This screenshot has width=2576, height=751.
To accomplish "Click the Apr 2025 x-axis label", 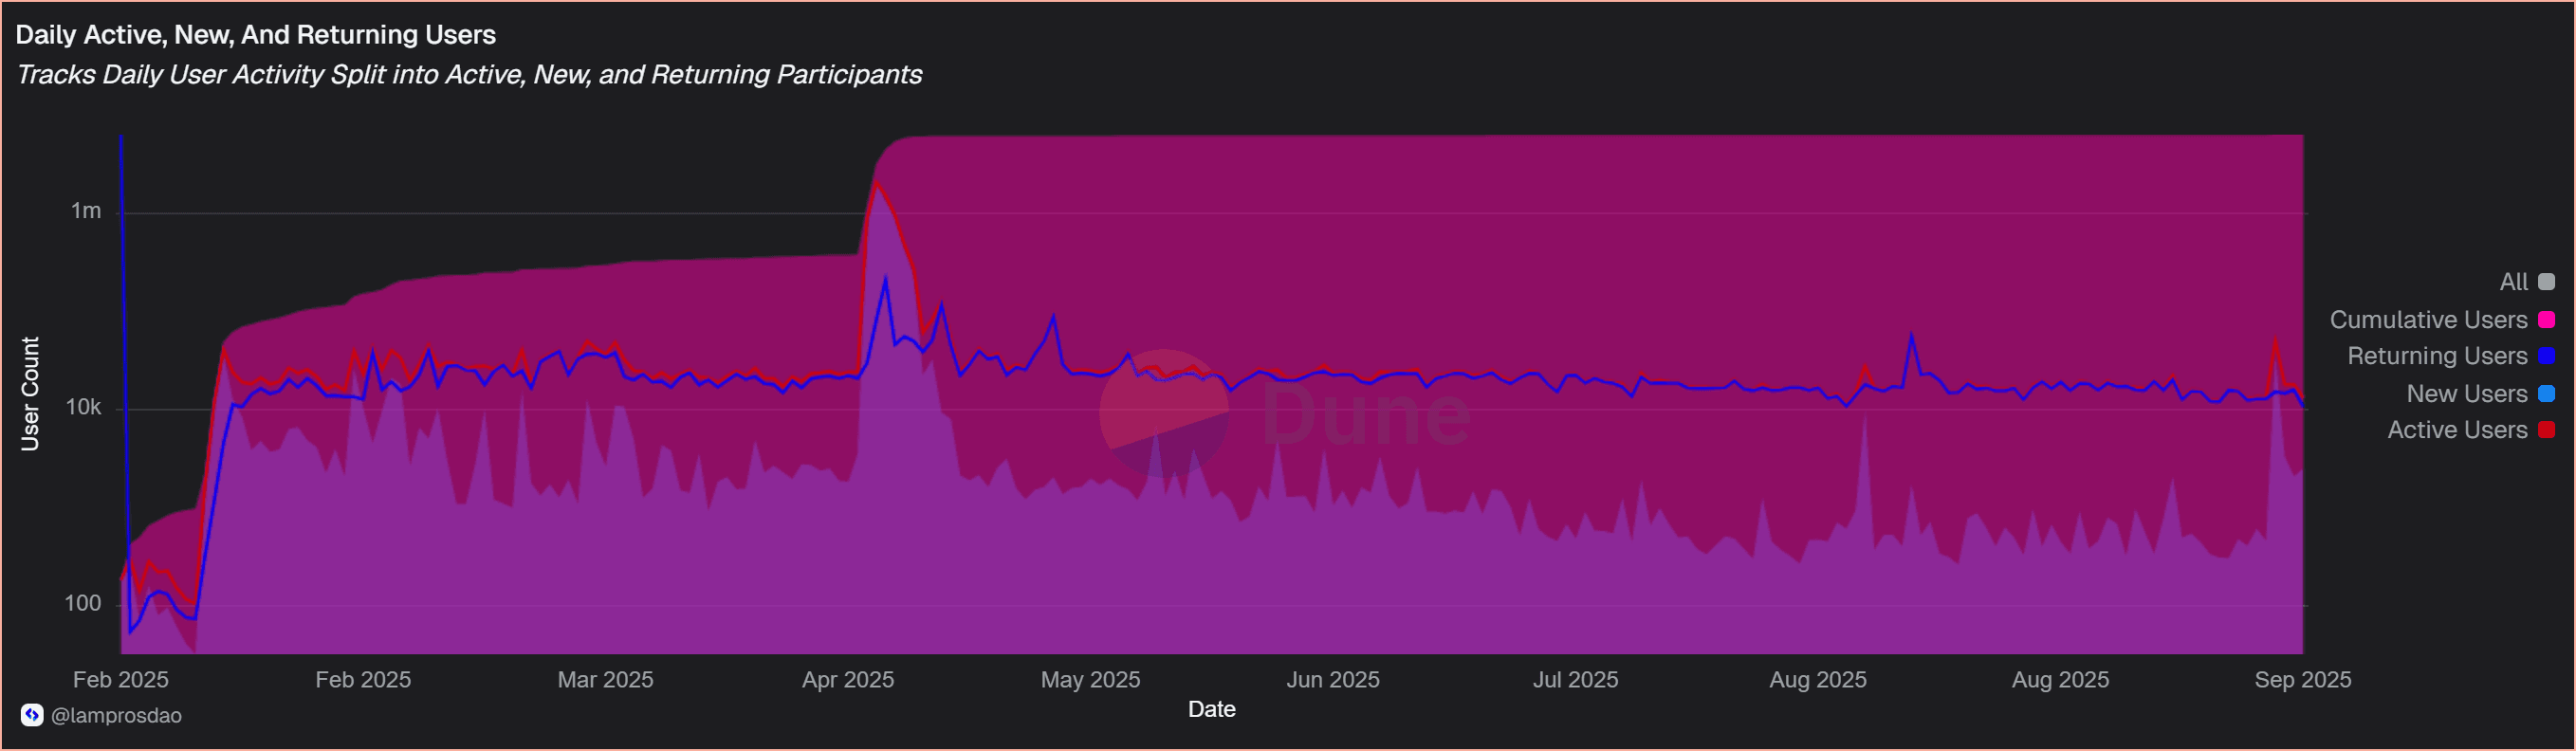I will (x=848, y=680).
